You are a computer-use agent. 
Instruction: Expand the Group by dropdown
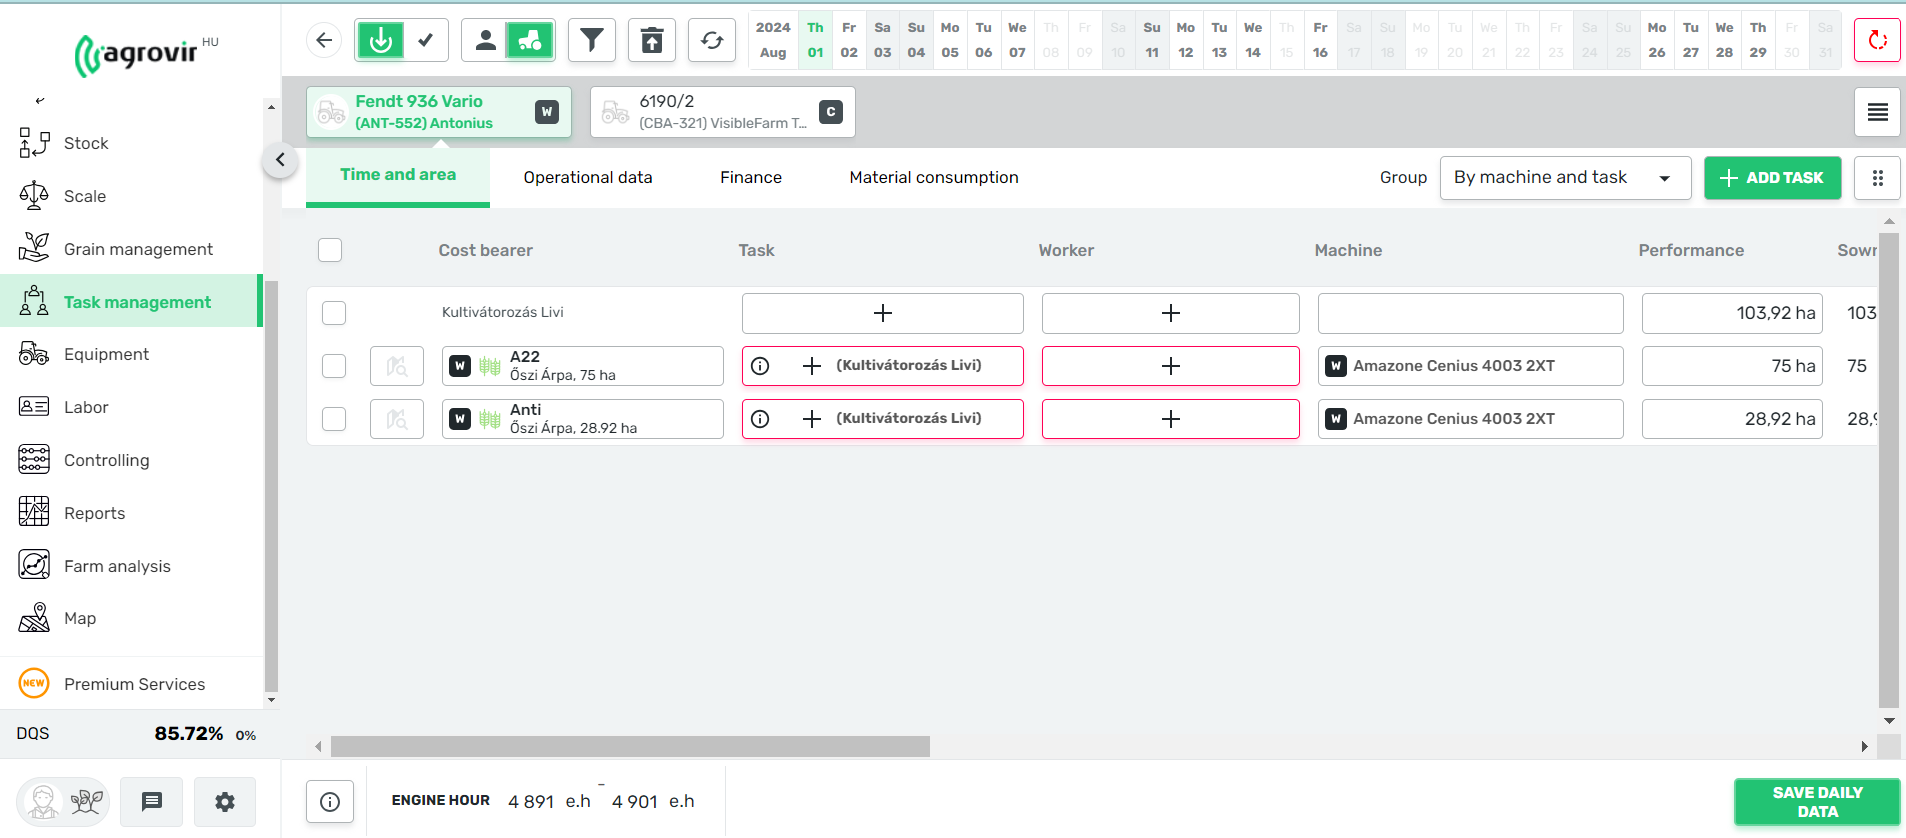coord(1565,178)
